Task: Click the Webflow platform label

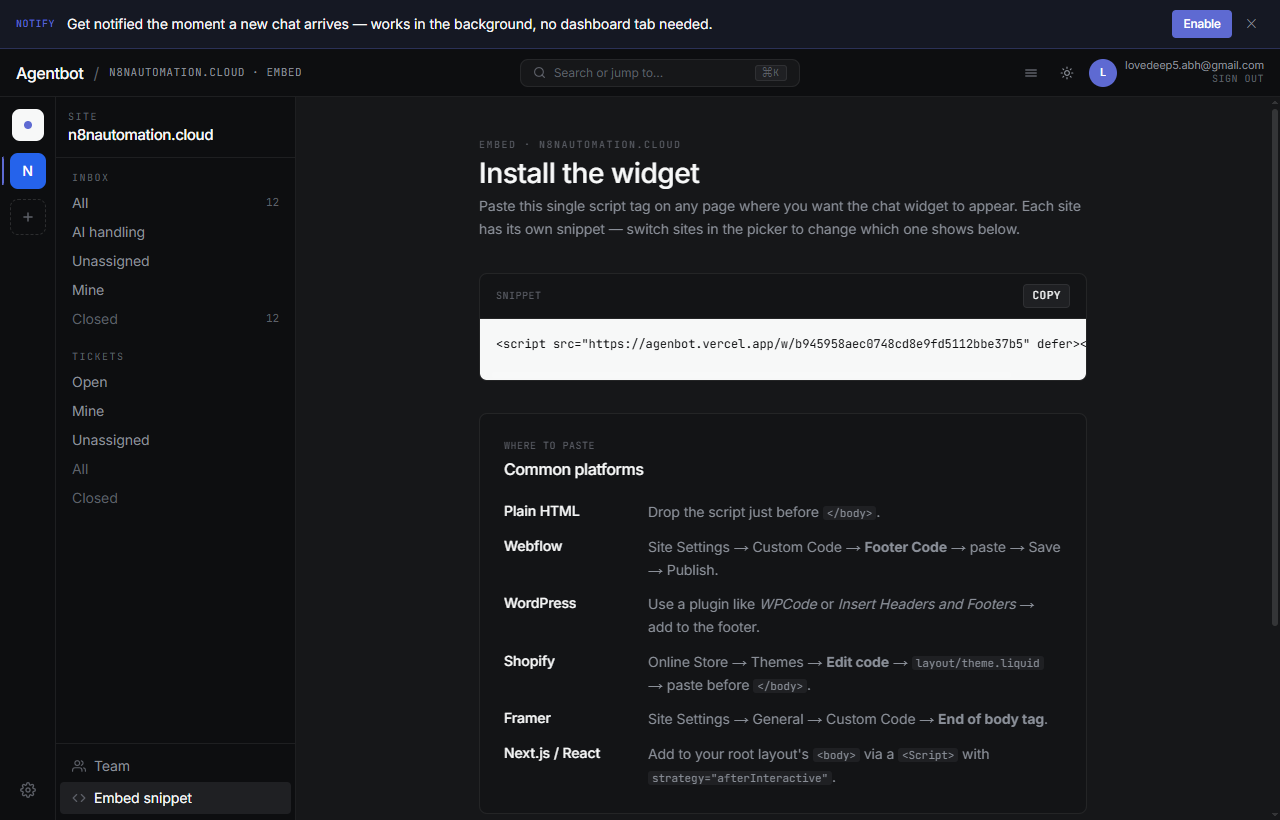Action: pyautogui.click(x=533, y=546)
